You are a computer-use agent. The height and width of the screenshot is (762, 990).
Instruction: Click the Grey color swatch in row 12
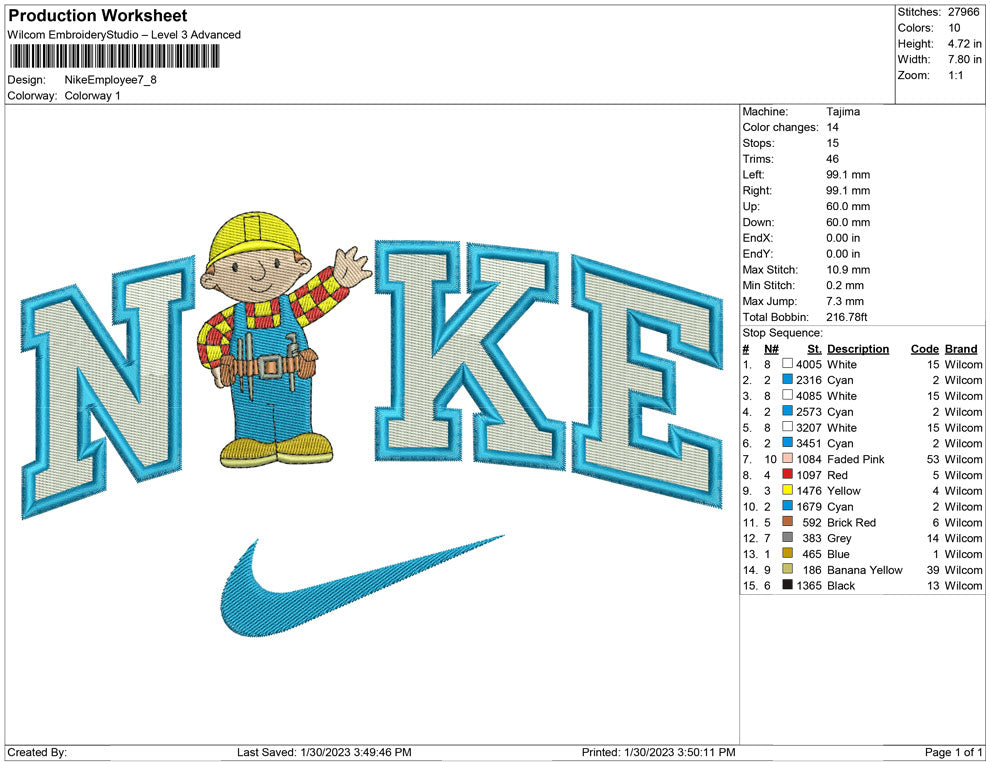pyautogui.click(x=787, y=537)
